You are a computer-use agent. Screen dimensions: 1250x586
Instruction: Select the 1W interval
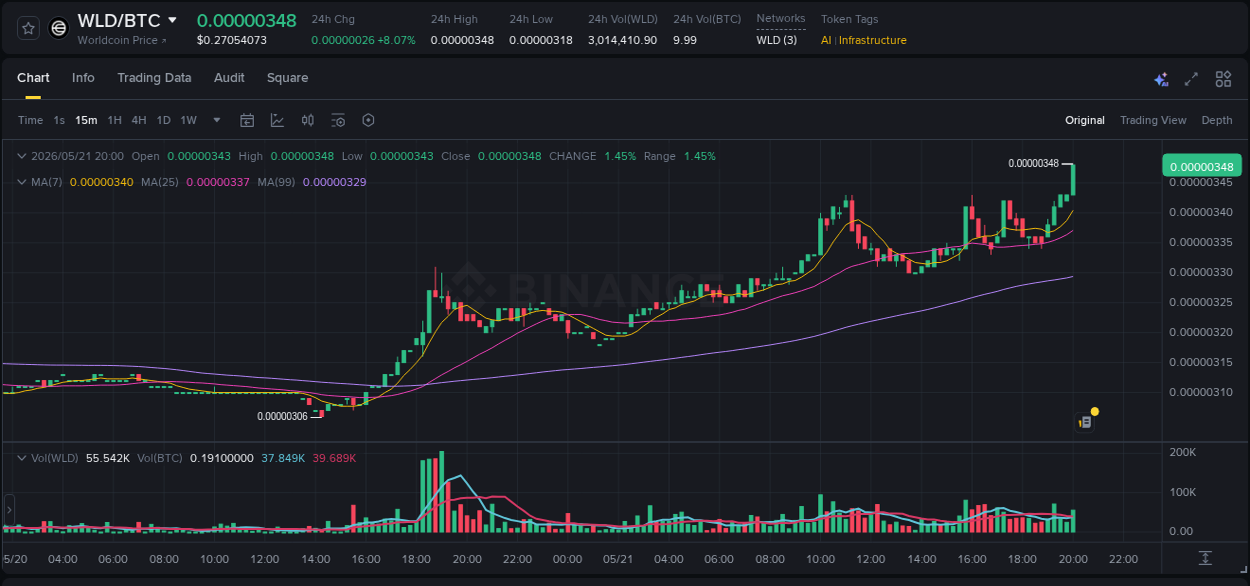click(x=188, y=120)
